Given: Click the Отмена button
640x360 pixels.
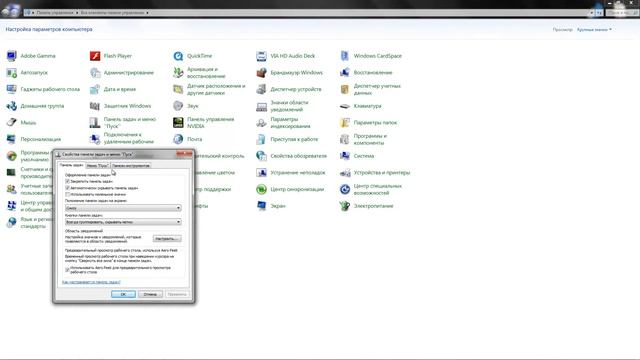Looking at the screenshot, I should point(150,294).
